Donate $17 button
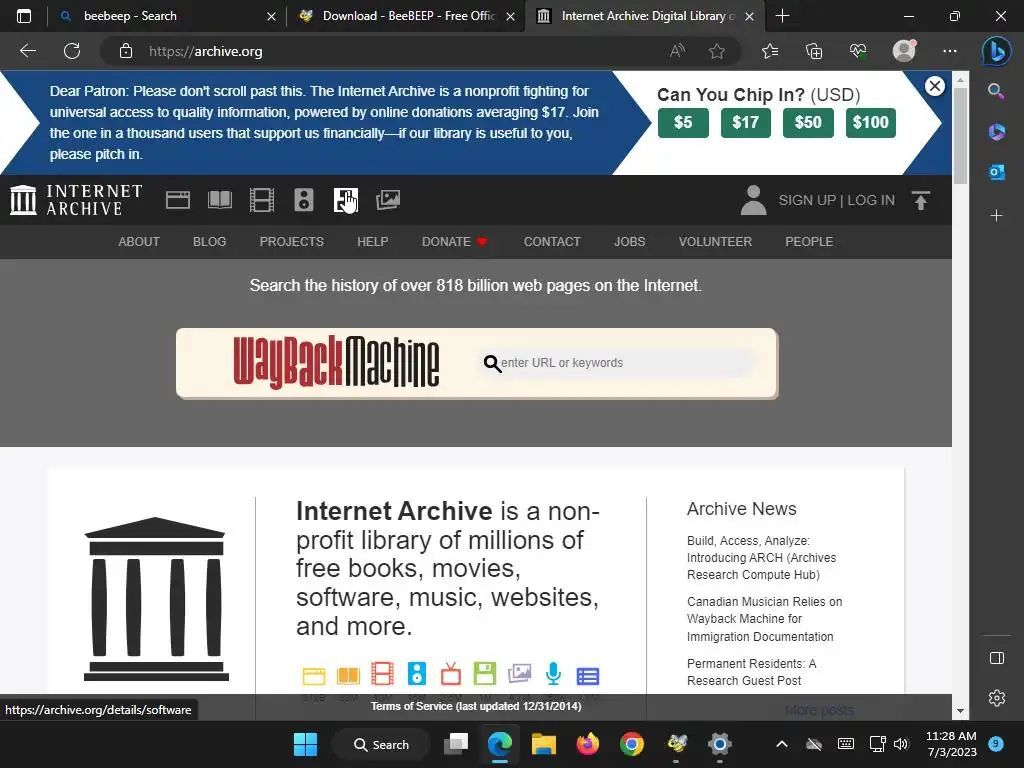This screenshot has height=768, width=1024. (x=746, y=123)
